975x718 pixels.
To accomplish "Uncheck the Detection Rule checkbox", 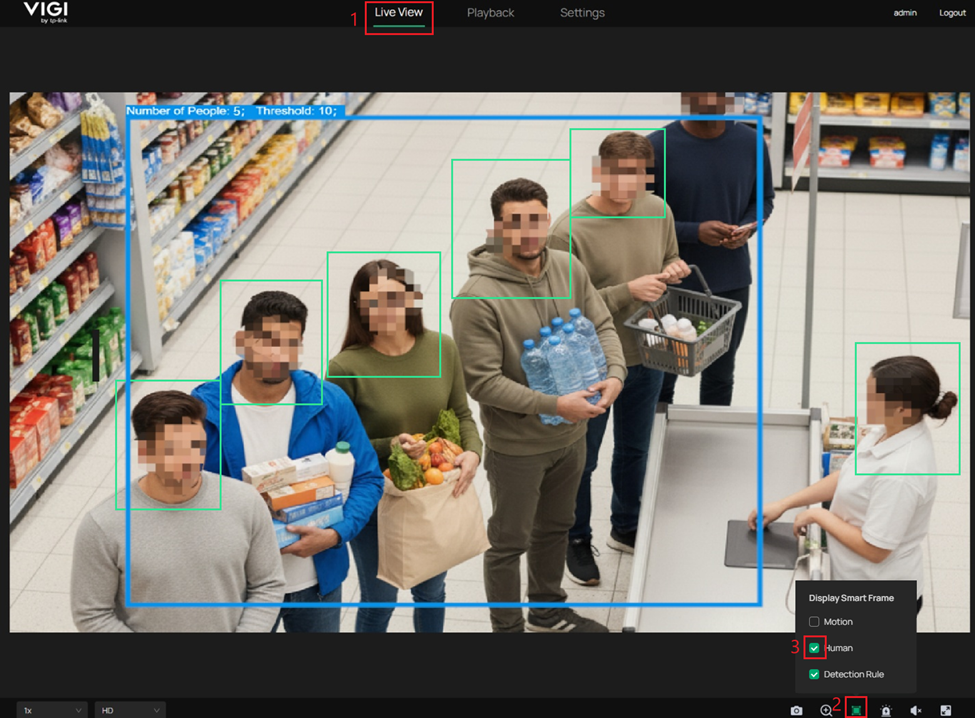I will point(814,674).
